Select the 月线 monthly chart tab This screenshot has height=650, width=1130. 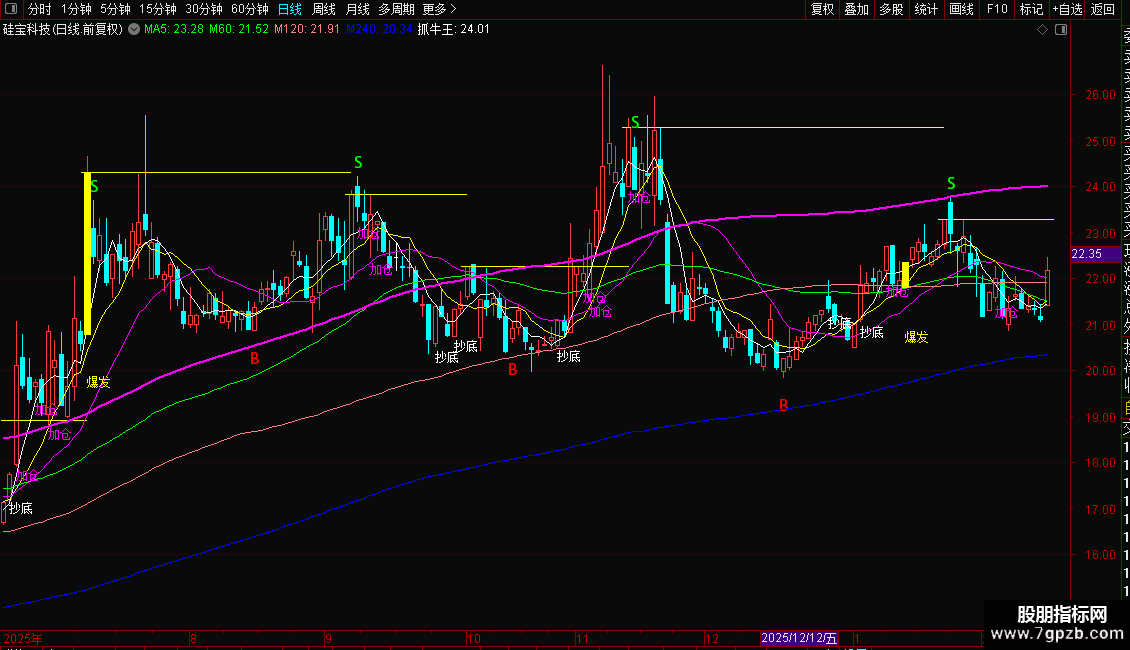[x=357, y=9]
